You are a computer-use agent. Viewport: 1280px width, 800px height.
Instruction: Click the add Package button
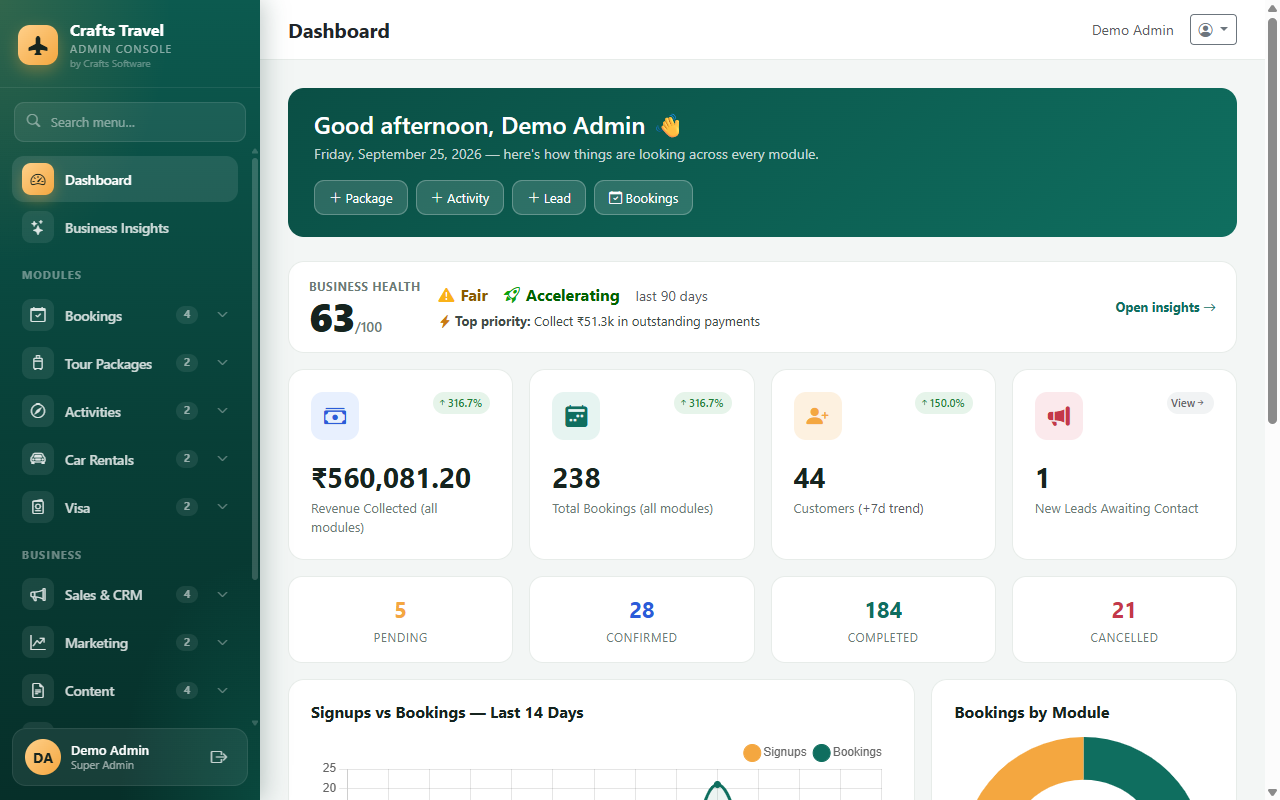[x=361, y=198]
